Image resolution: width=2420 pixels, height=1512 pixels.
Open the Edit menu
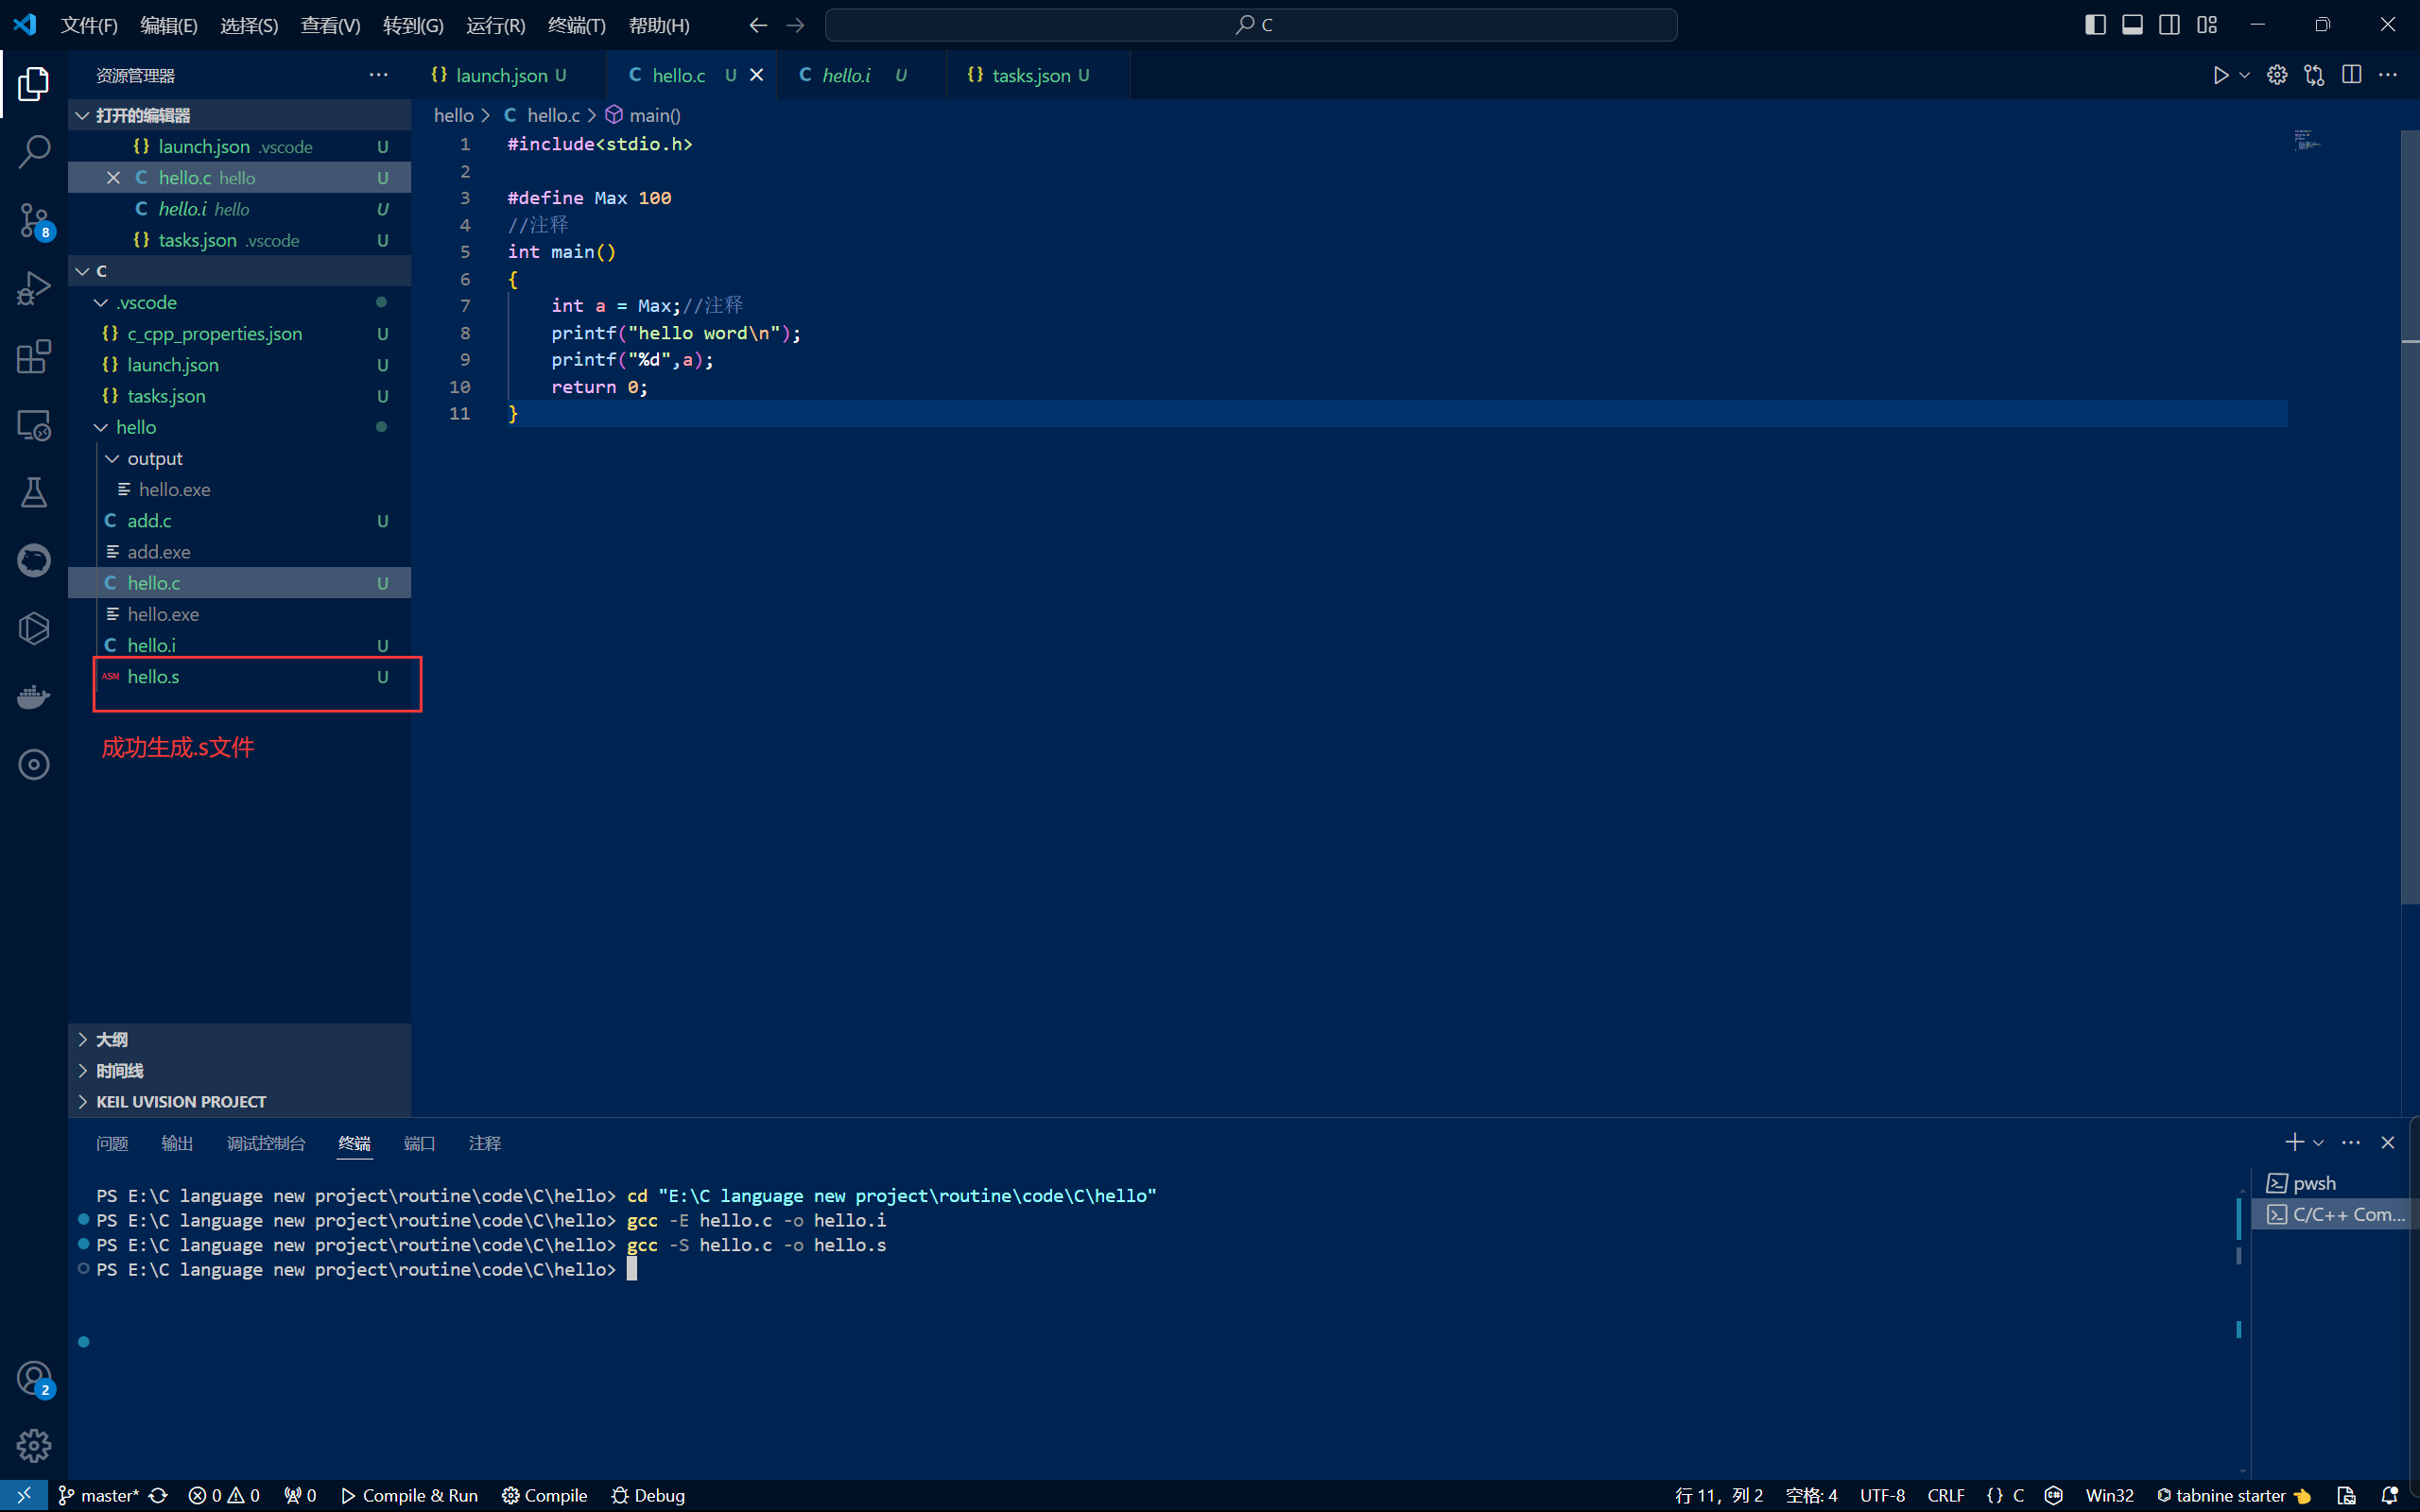[x=169, y=25]
